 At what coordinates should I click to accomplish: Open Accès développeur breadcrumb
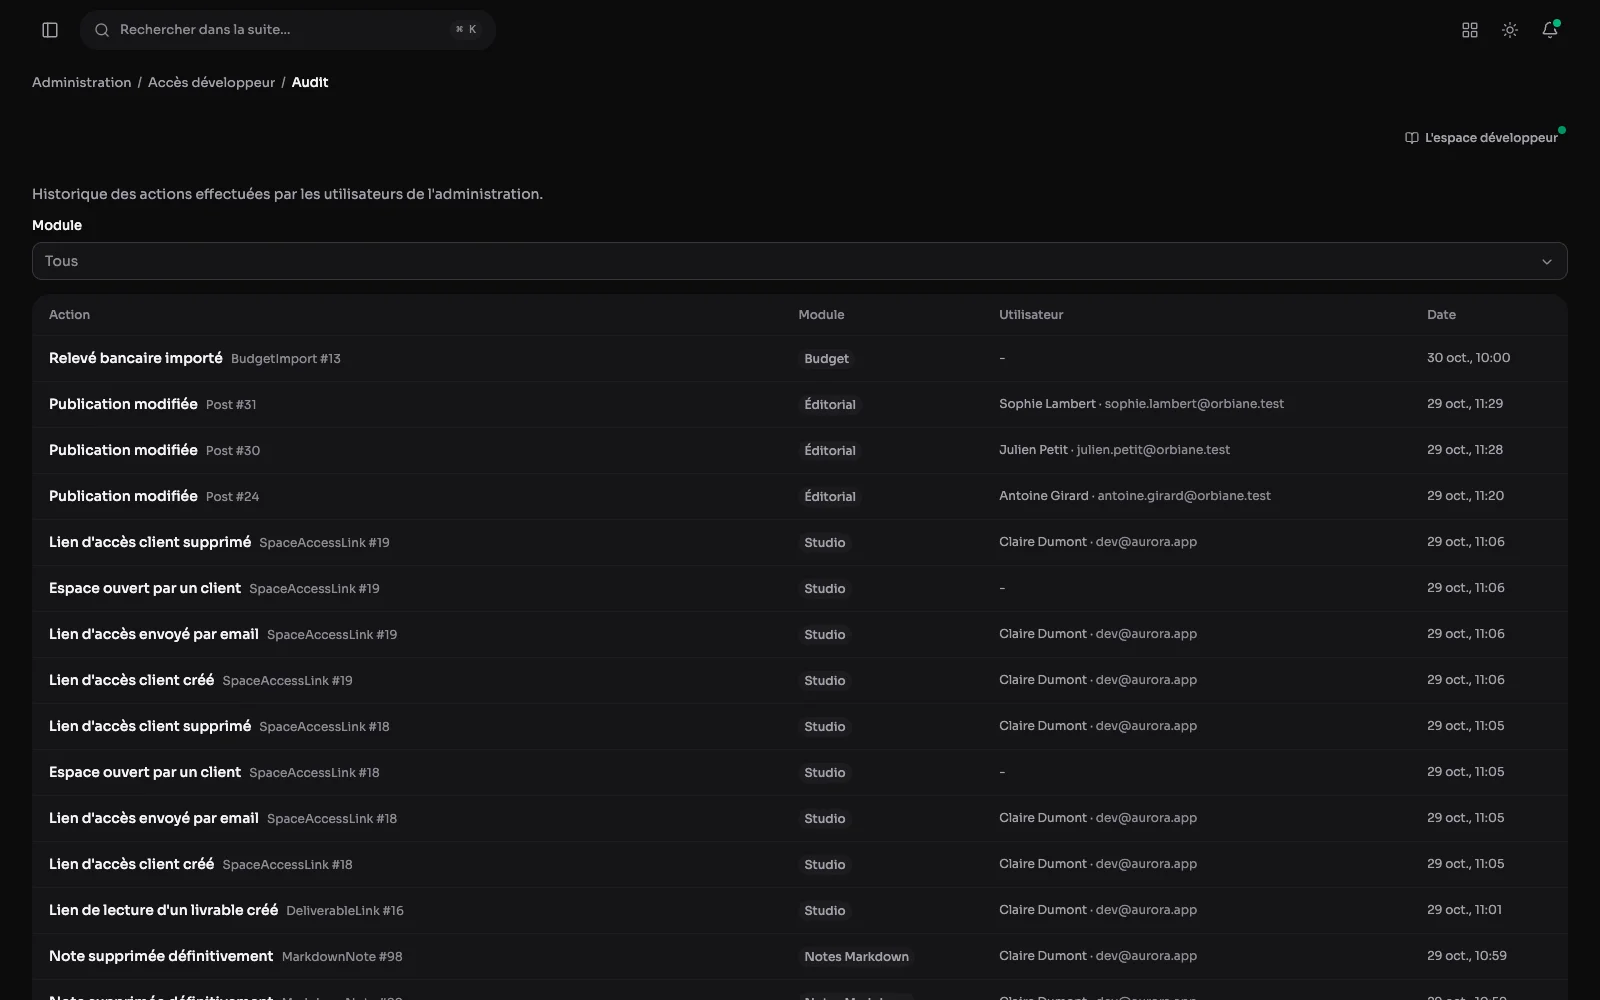(x=211, y=82)
